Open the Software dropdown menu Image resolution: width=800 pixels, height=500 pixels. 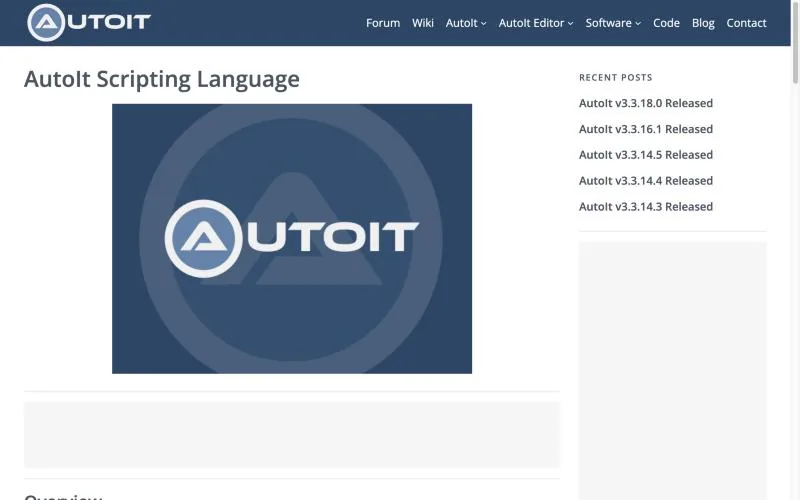pyautogui.click(x=613, y=23)
